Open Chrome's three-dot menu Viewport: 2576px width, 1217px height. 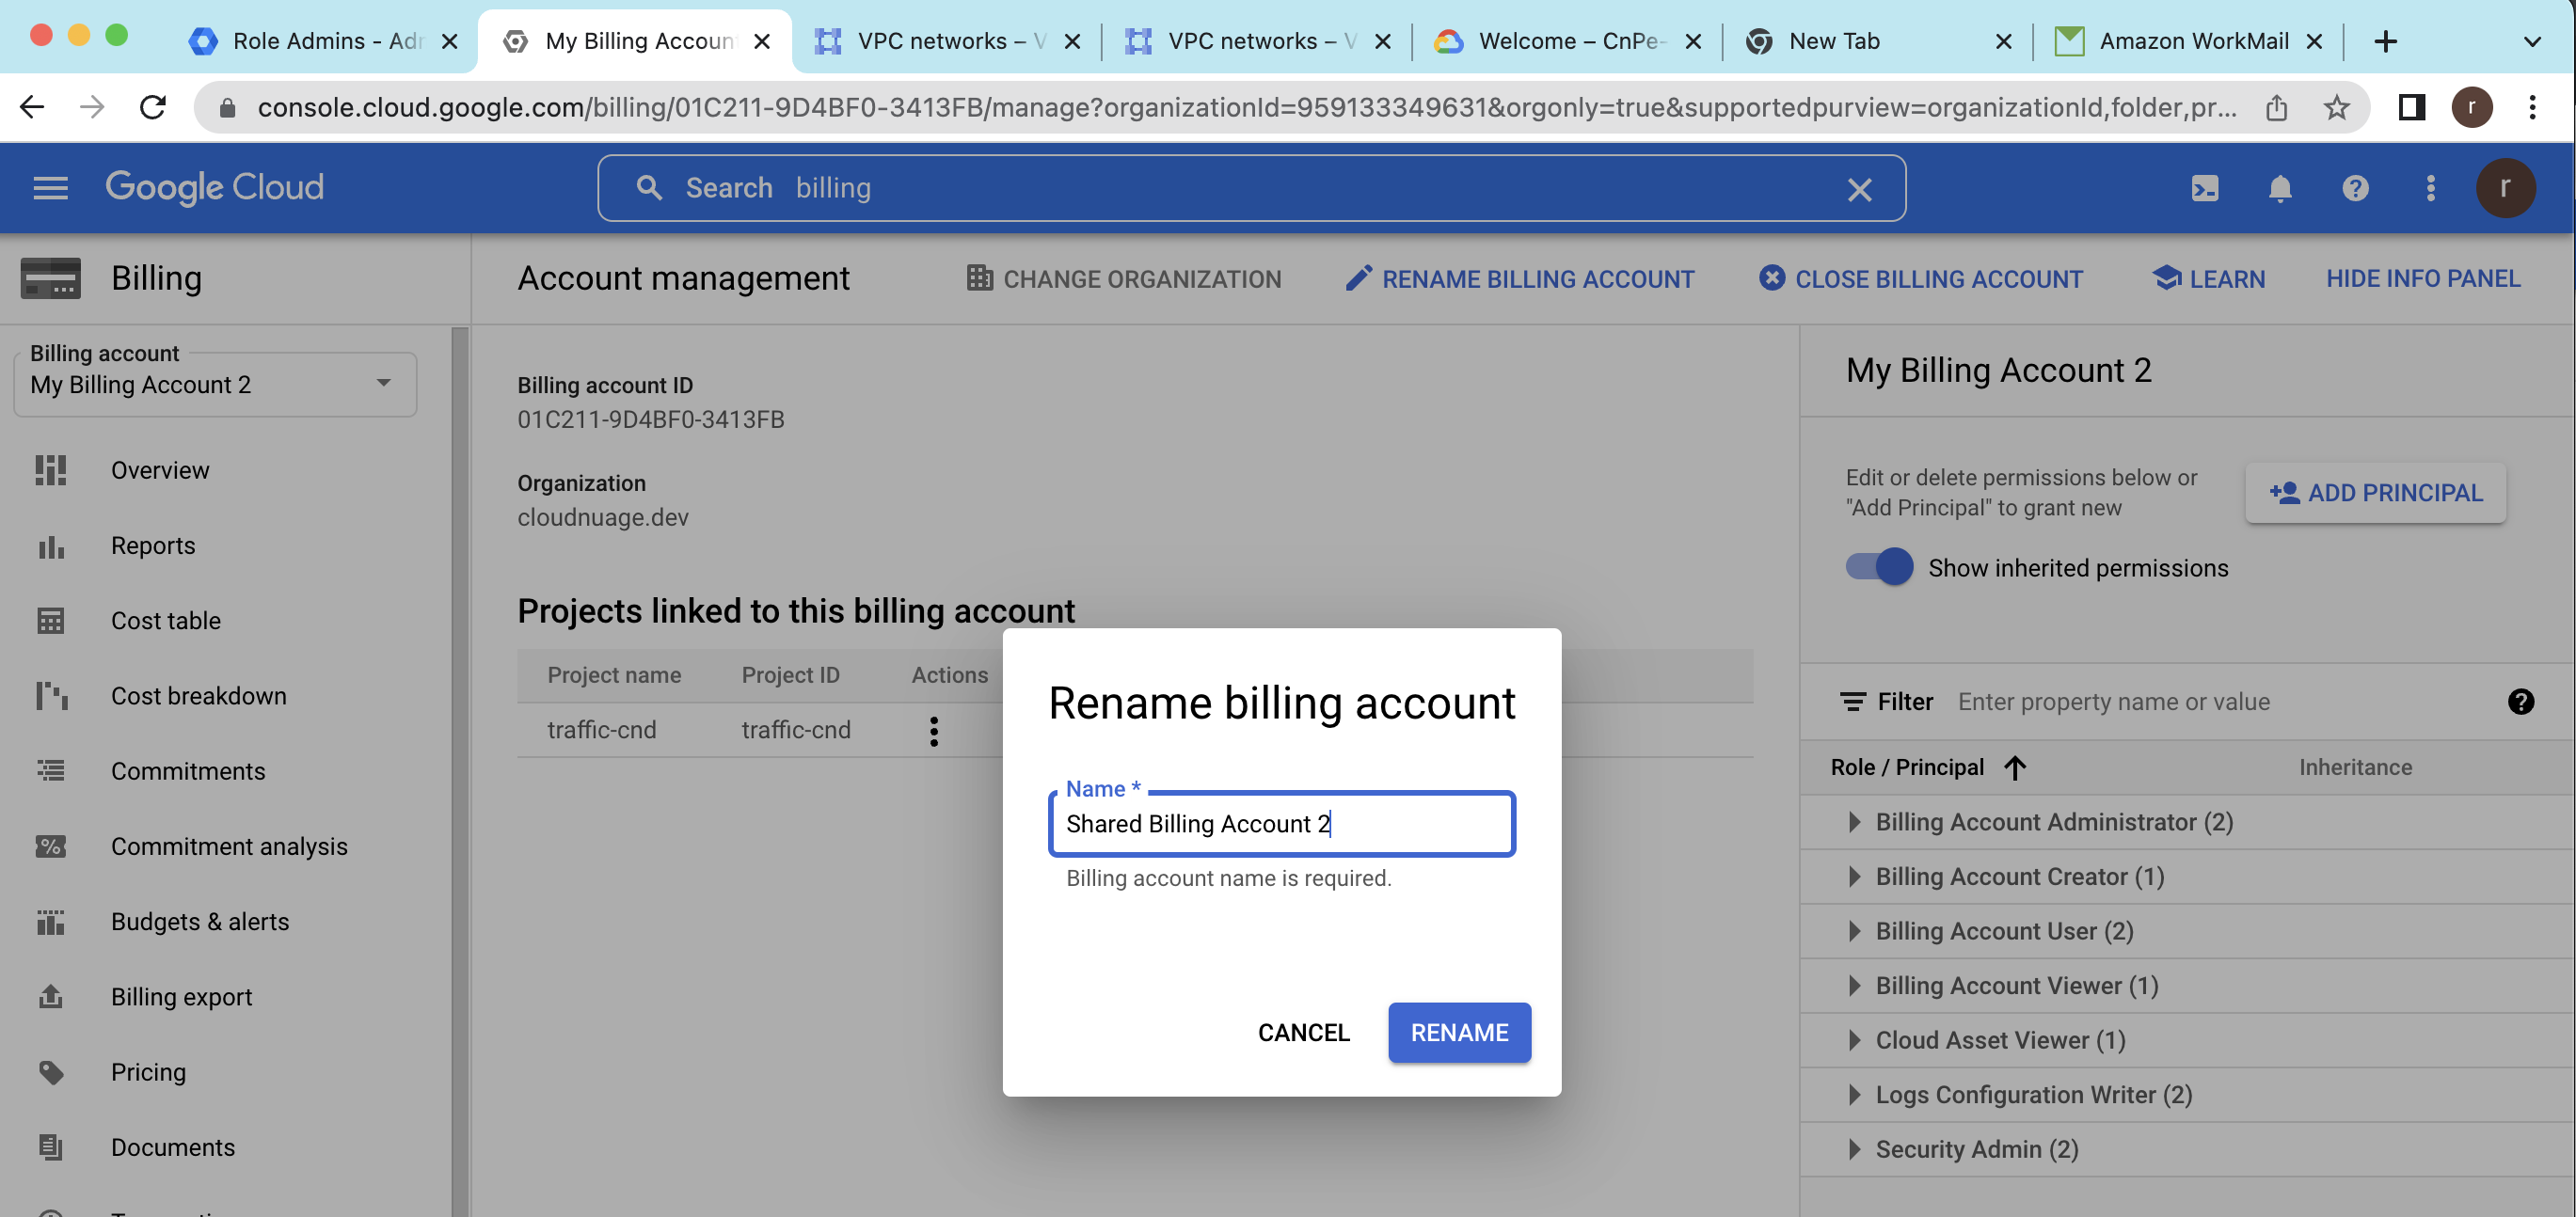click(2531, 107)
